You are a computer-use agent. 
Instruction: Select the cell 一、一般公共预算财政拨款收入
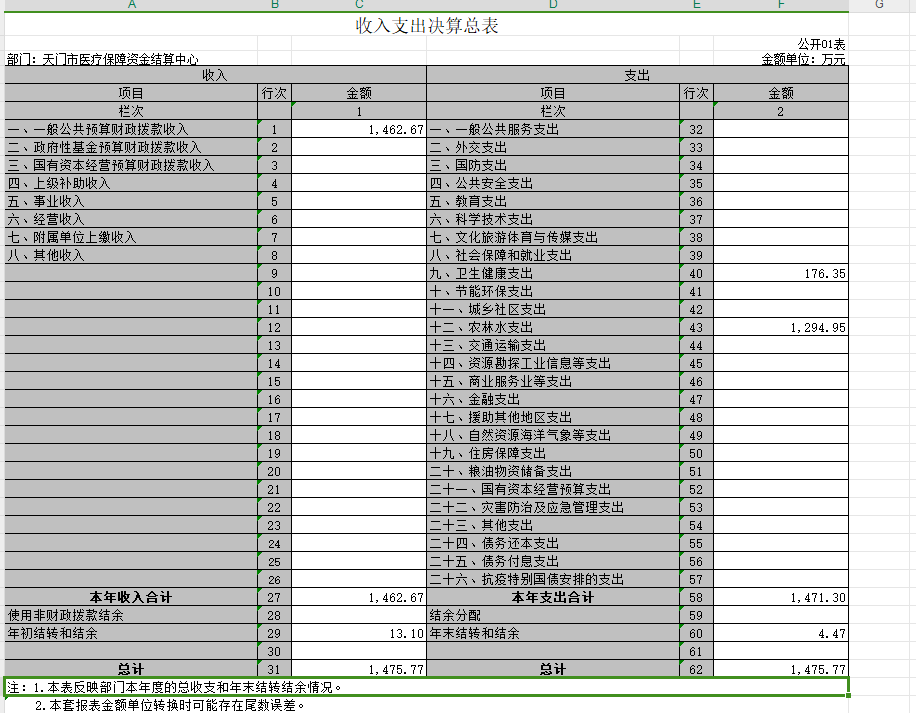tap(131, 129)
